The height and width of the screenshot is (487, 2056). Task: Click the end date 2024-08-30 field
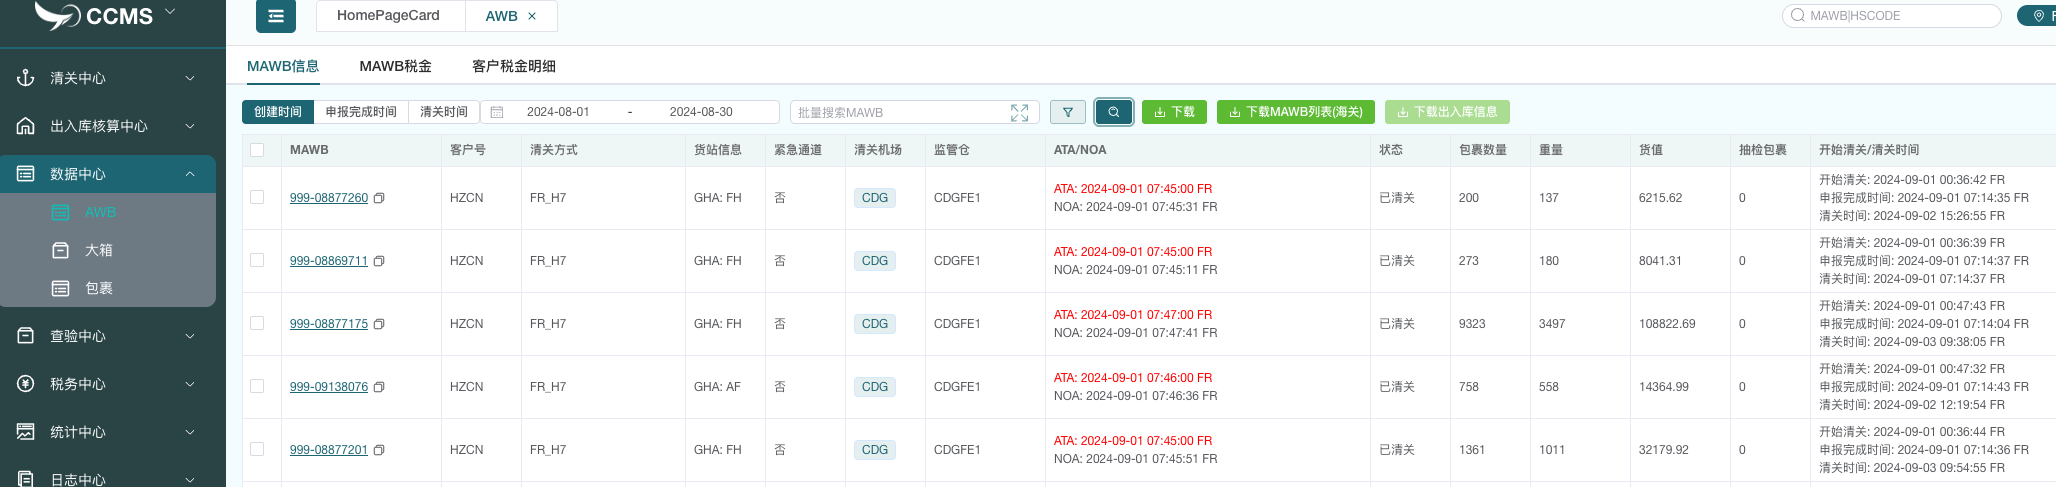click(x=701, y=112)
